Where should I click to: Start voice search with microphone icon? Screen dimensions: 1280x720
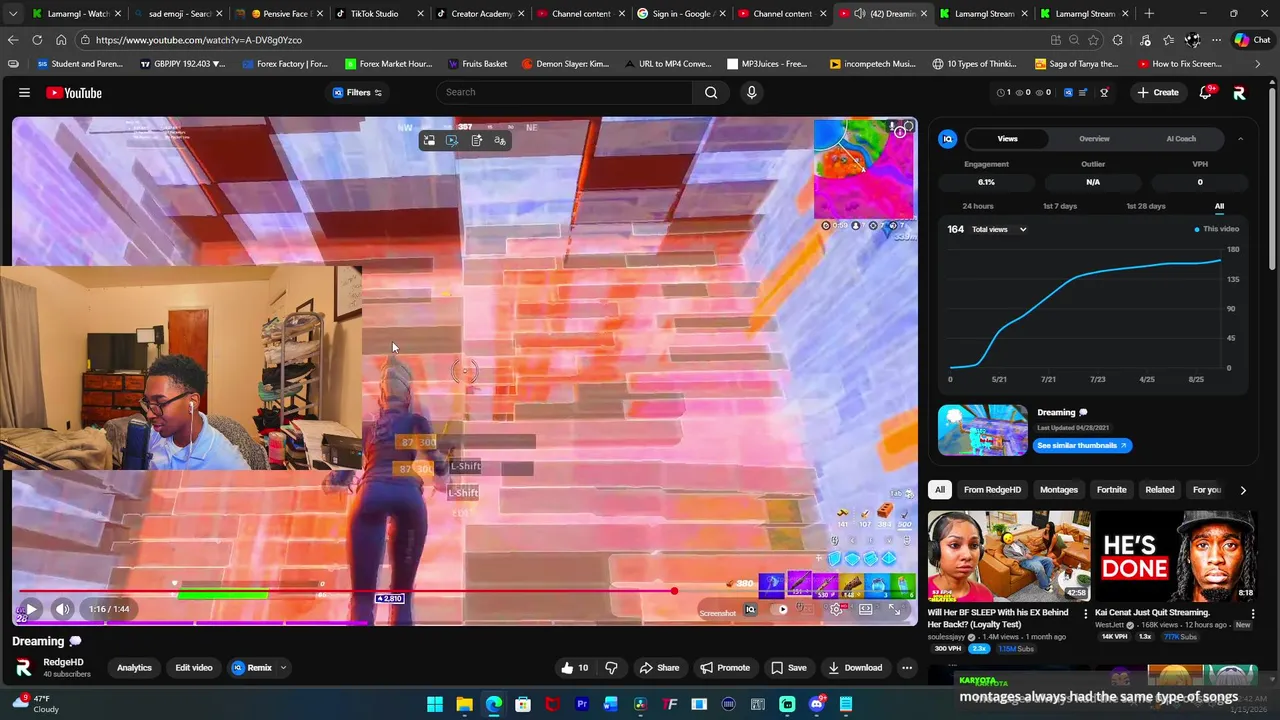pyautogui.click(x=752, y=92)
